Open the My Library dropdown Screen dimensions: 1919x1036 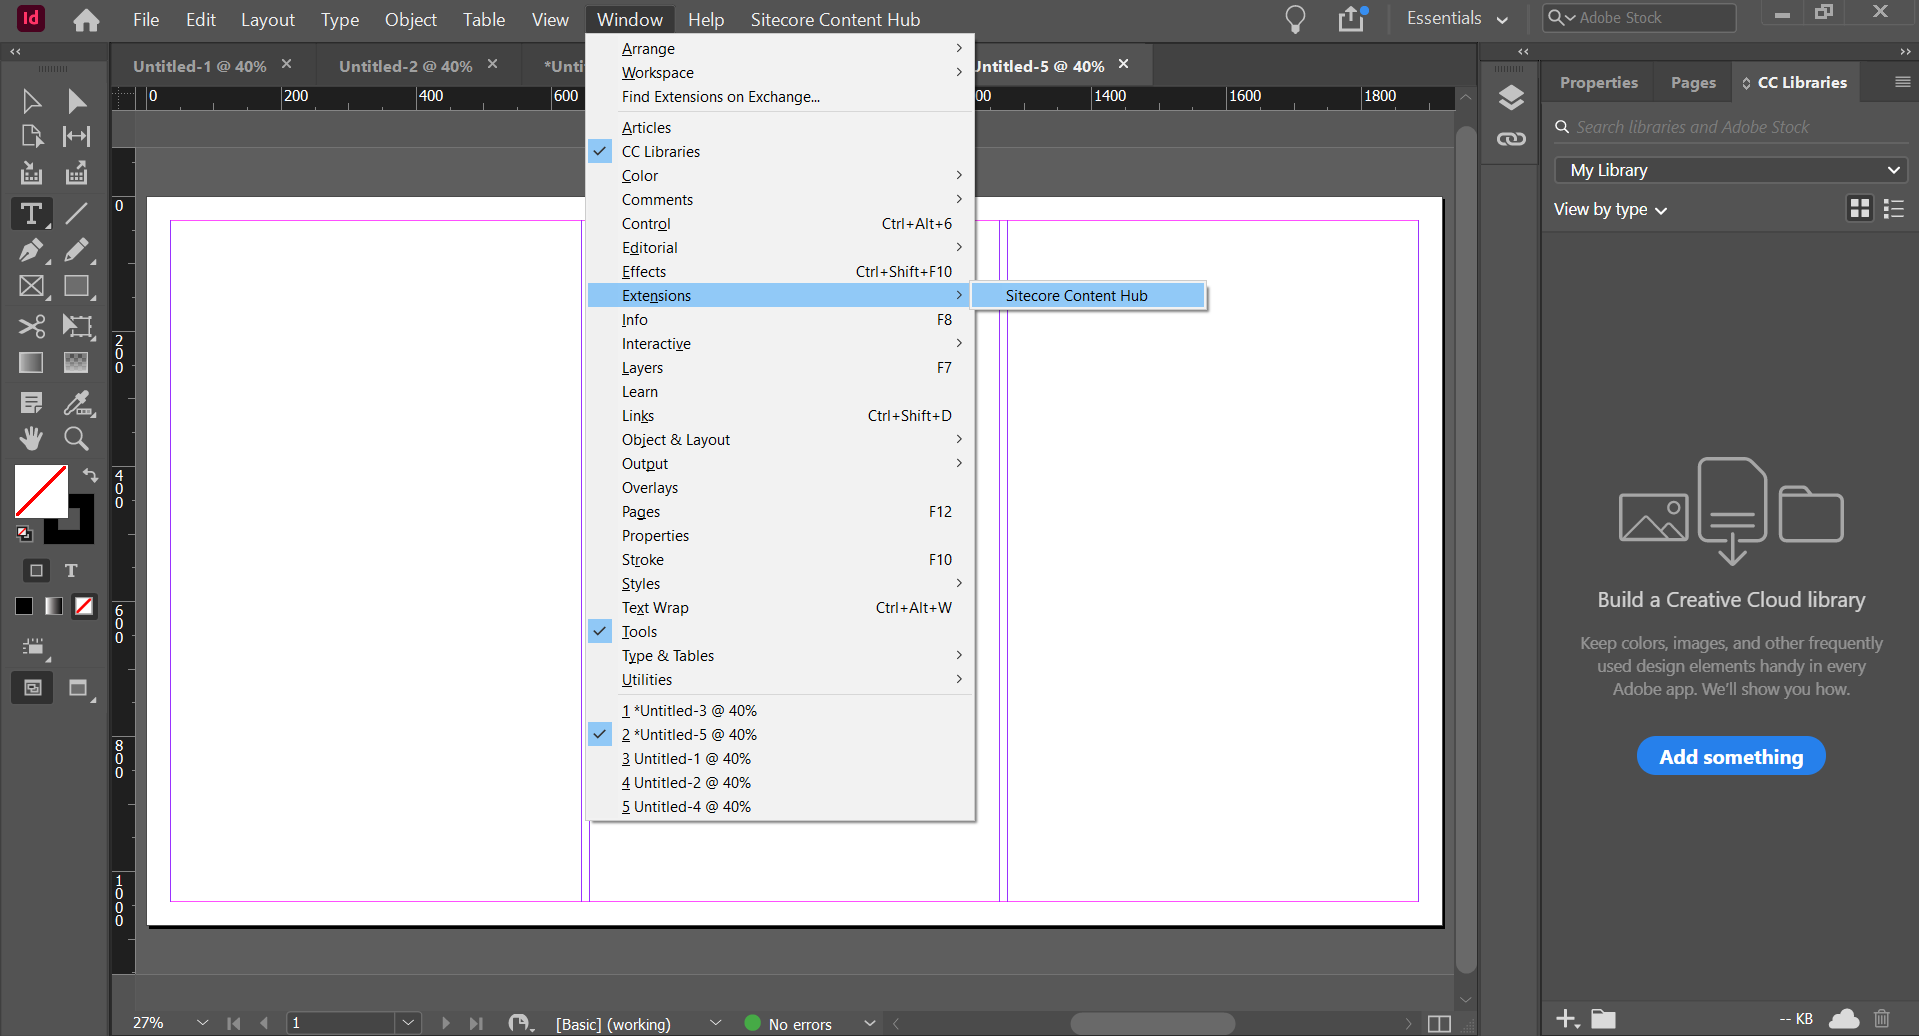tap(1731, 169)
